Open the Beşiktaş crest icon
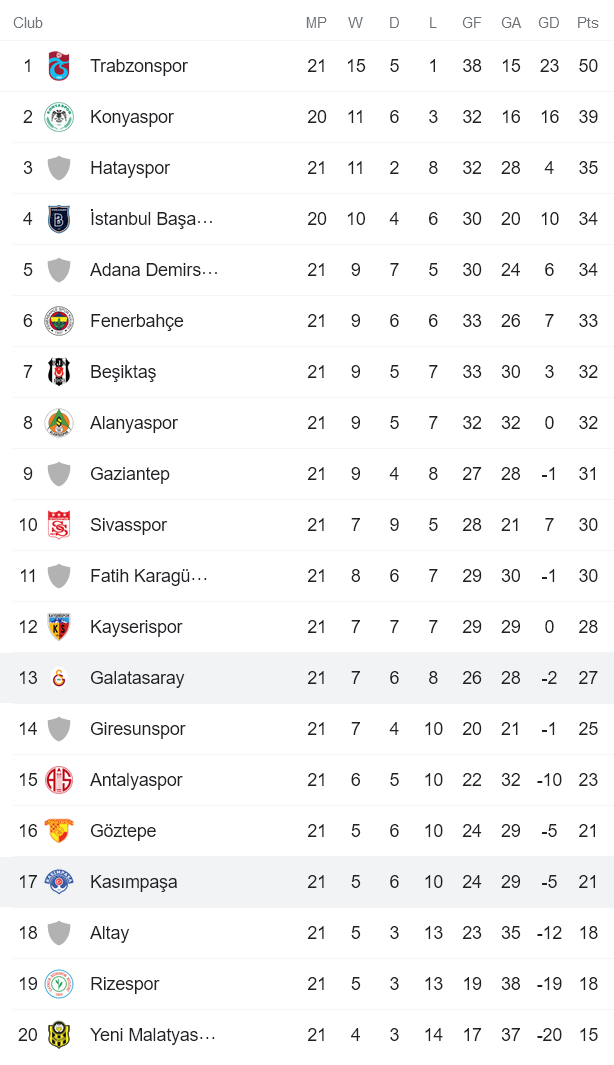The image size is (614, 1065). point(60,371)
